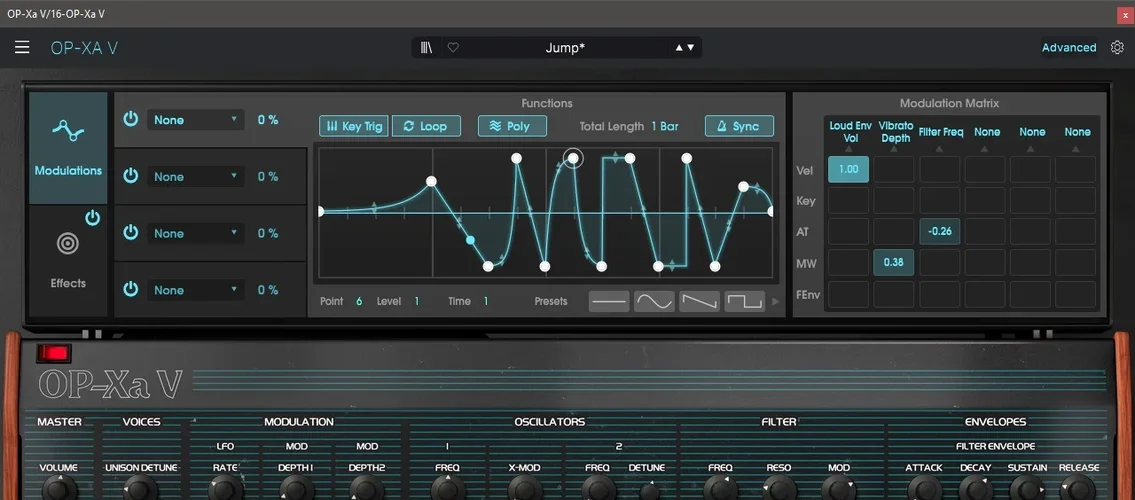Click the red power LED on synth panel
This screenshot has width=1135, height=500.
pos(55,353)
